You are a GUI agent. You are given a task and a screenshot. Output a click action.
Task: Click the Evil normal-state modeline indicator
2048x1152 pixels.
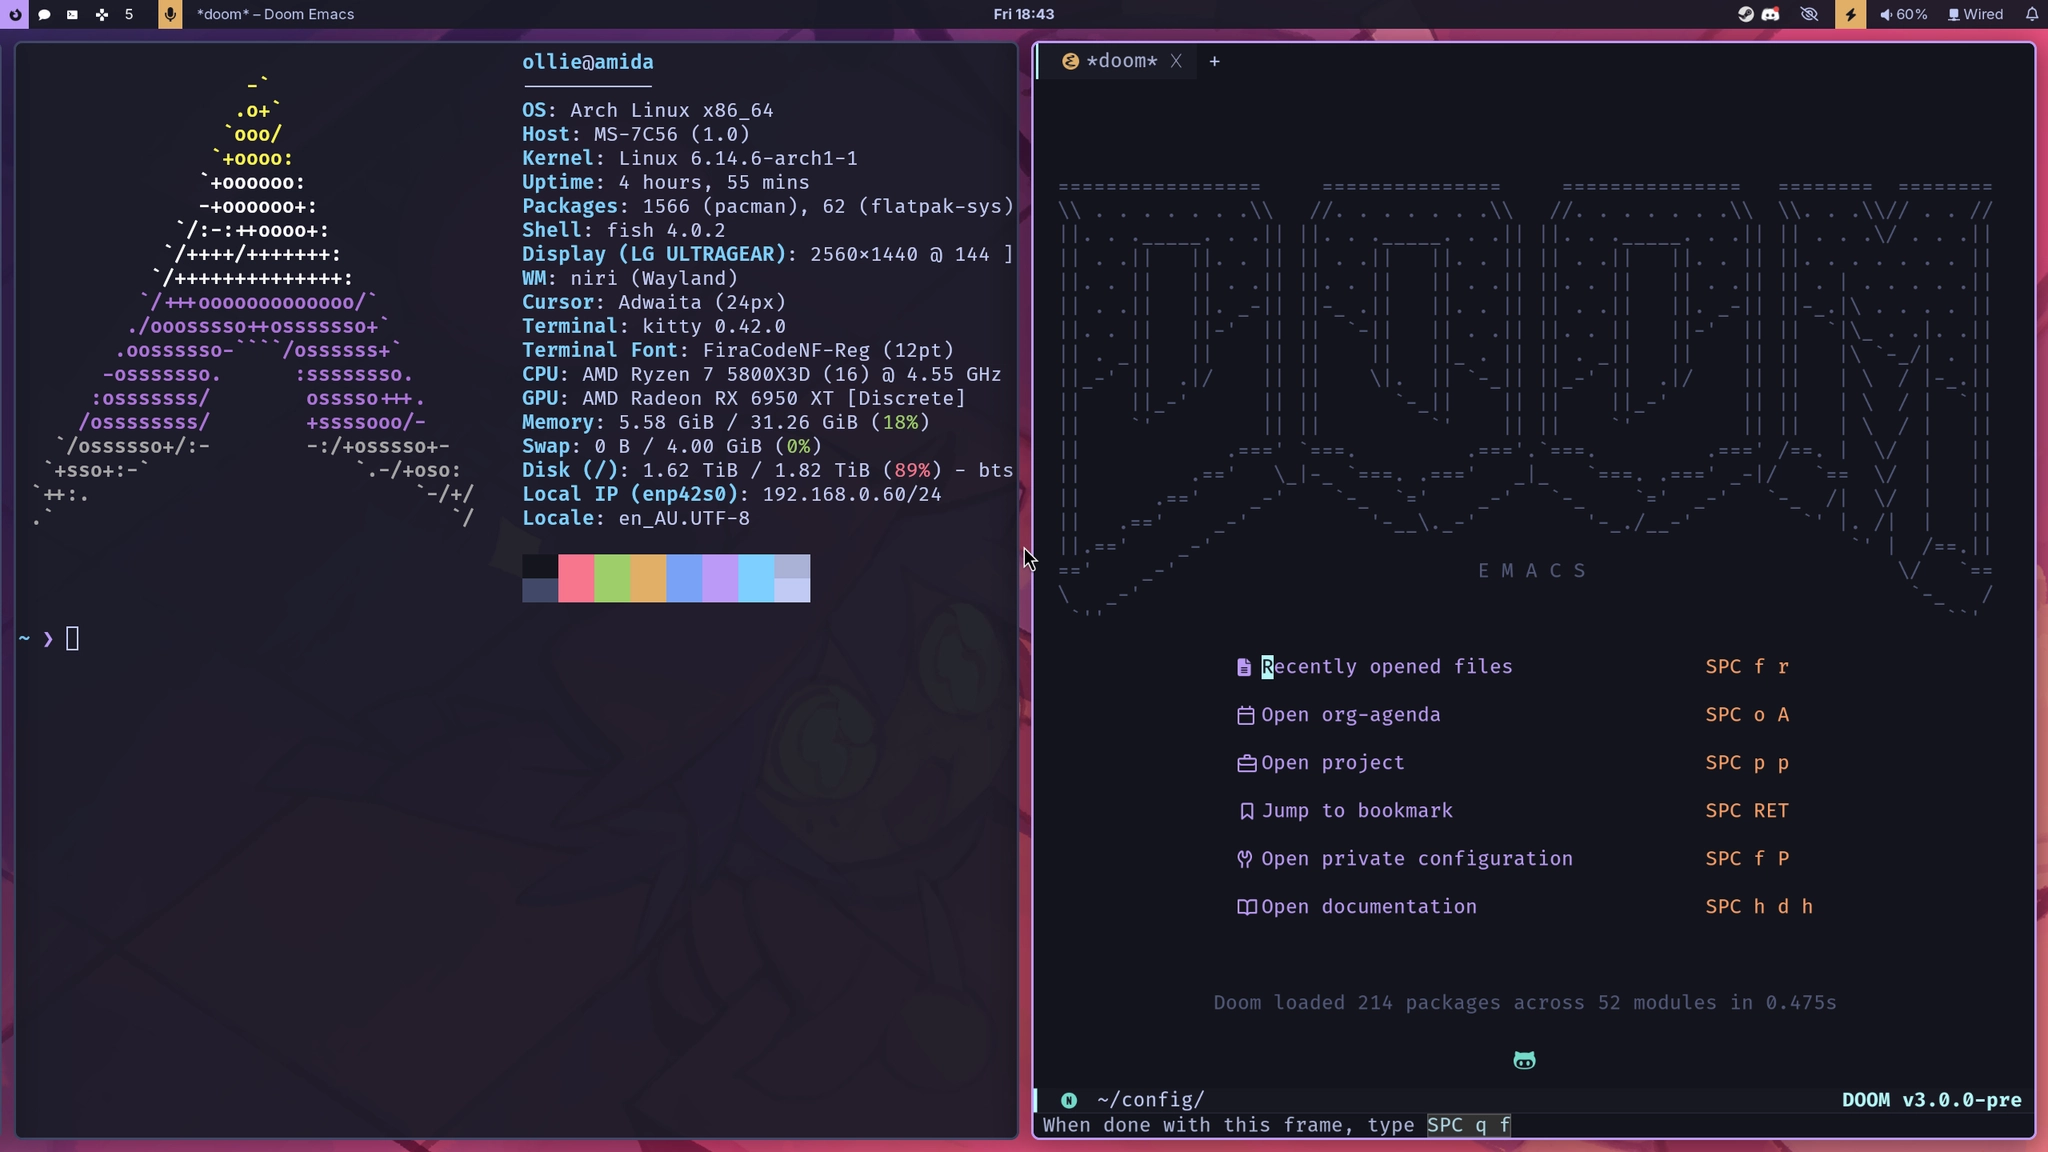[x=1069, y=1100]
